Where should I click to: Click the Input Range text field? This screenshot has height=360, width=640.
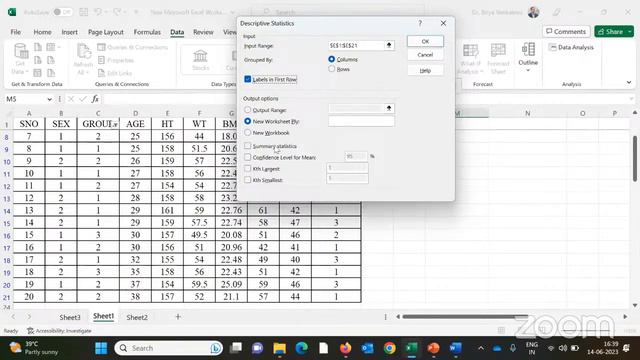356,45
